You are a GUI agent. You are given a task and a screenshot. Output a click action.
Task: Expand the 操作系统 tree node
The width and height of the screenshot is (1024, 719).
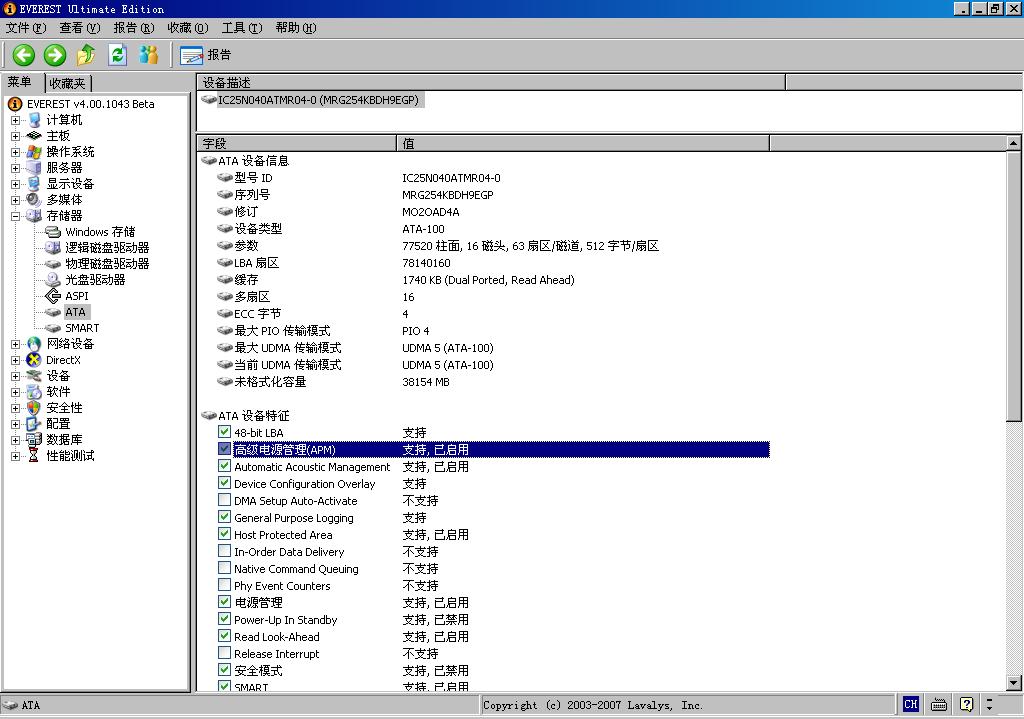pyautogui.click(x=16, y=152)
